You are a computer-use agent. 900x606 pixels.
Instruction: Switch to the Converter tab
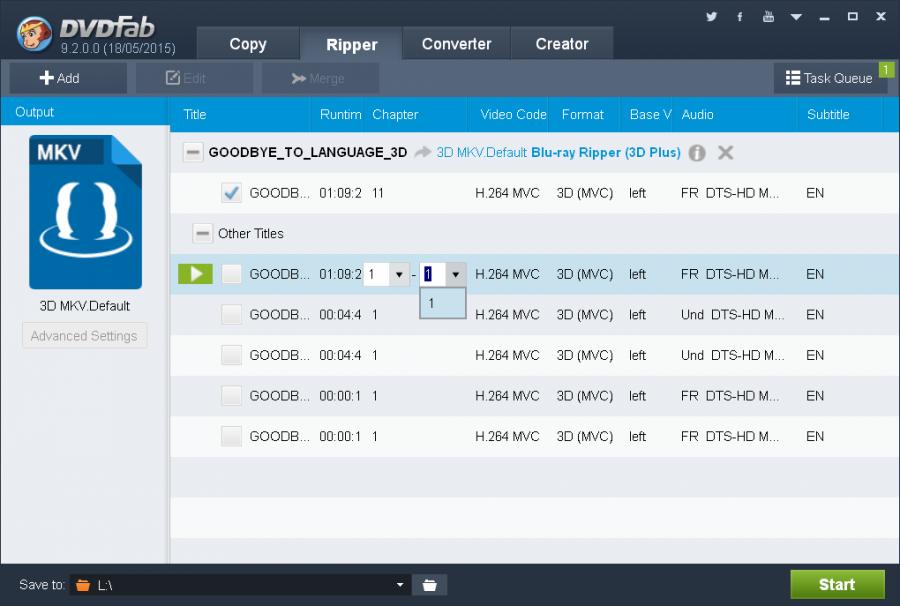[456, 44]
